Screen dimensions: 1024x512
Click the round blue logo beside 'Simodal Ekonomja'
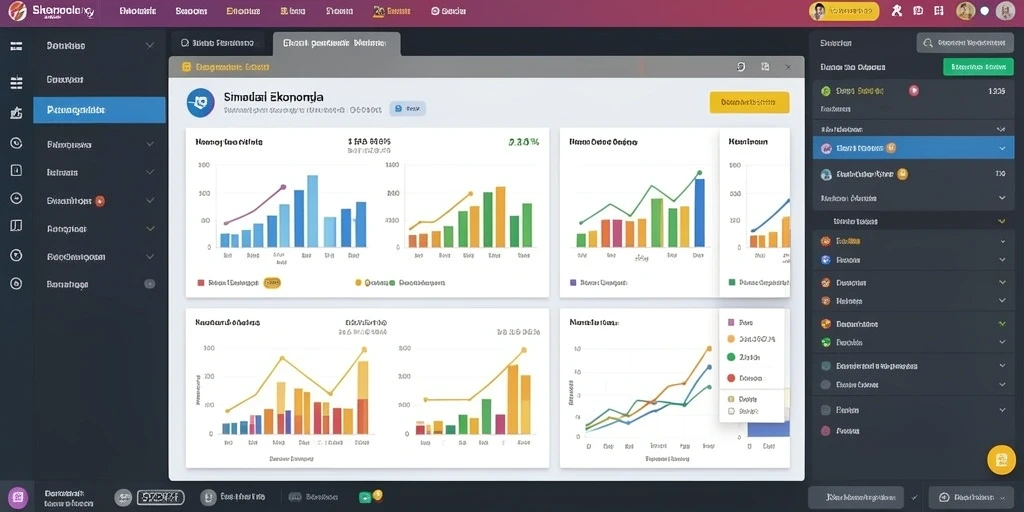point(200,103)
